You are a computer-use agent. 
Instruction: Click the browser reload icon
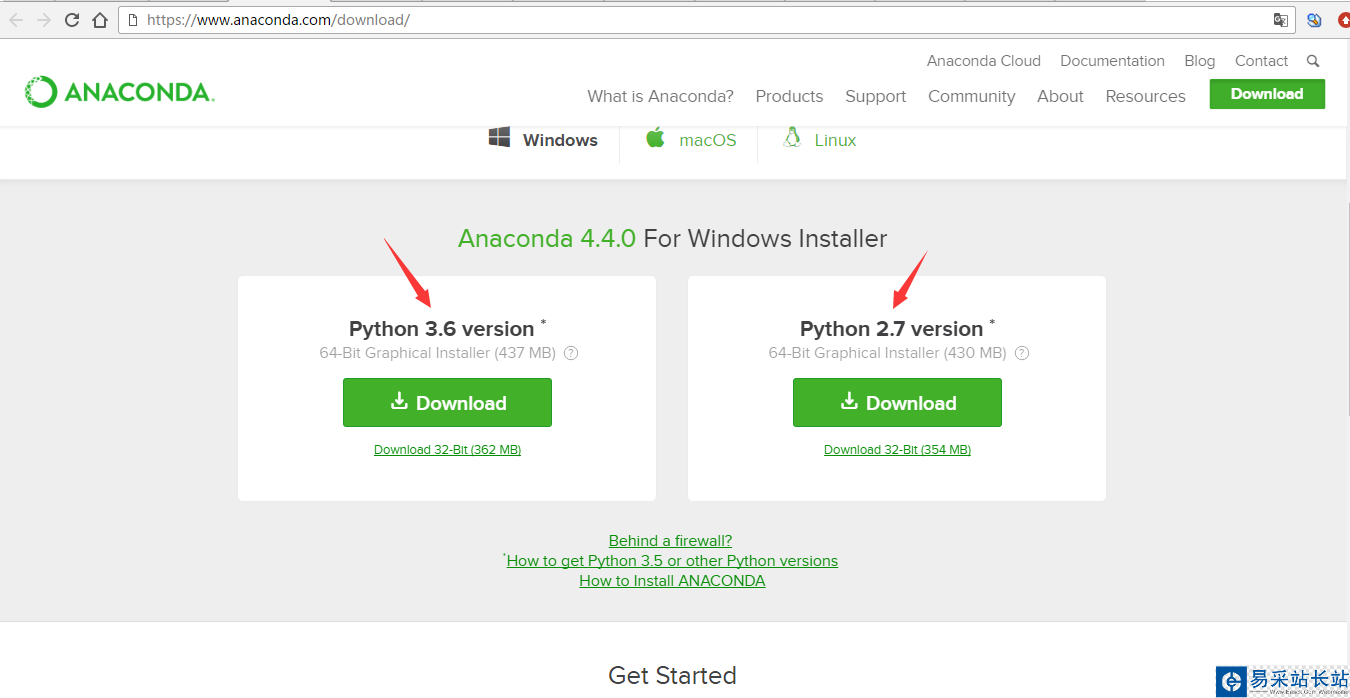tap(72, 20)
